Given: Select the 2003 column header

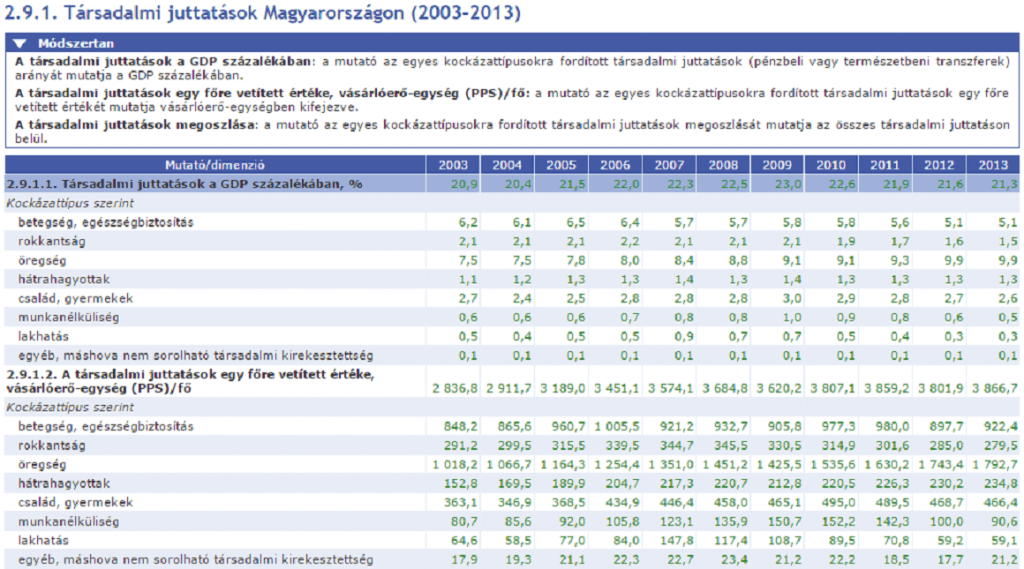Looking at the screenshot, I should click(x=453, y=165).
